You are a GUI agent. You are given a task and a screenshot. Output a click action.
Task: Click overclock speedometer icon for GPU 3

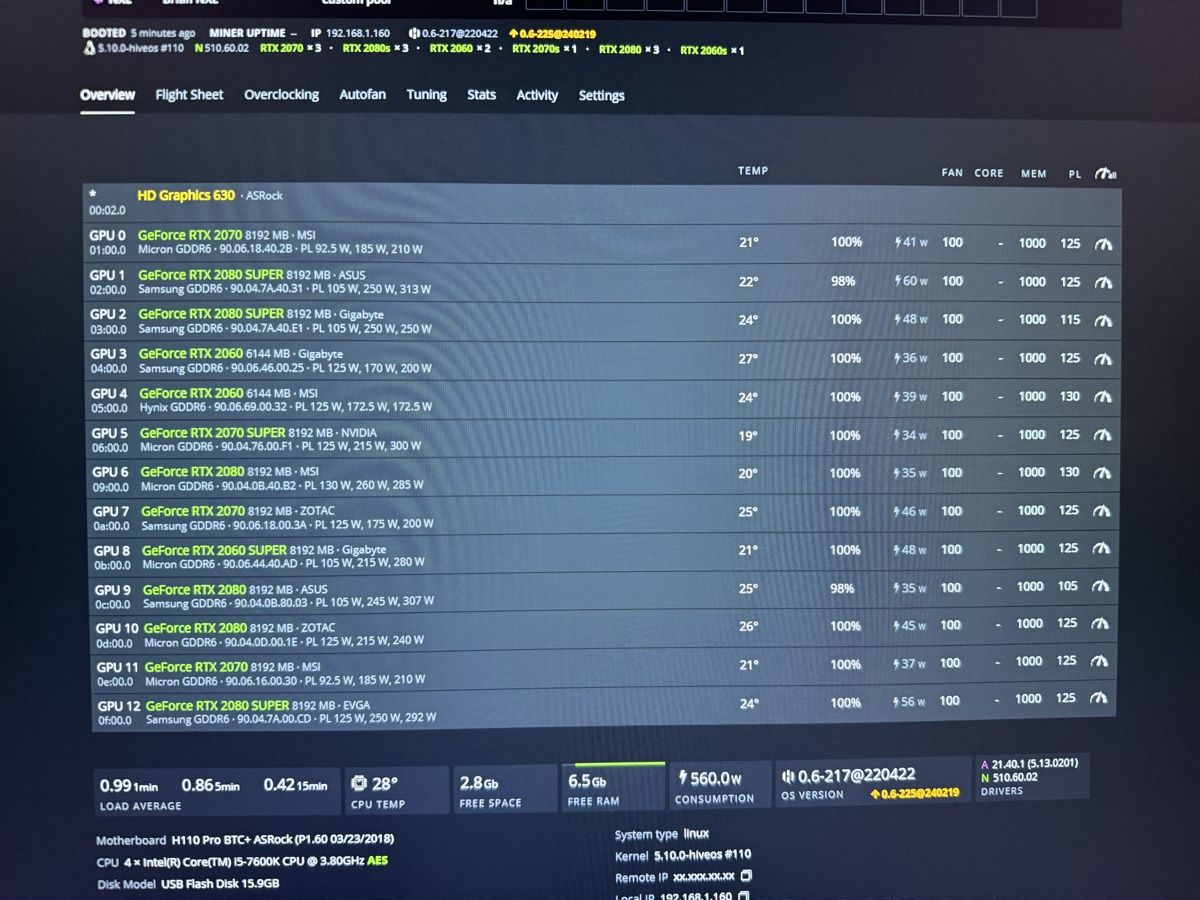click(x=1103, y=359)
